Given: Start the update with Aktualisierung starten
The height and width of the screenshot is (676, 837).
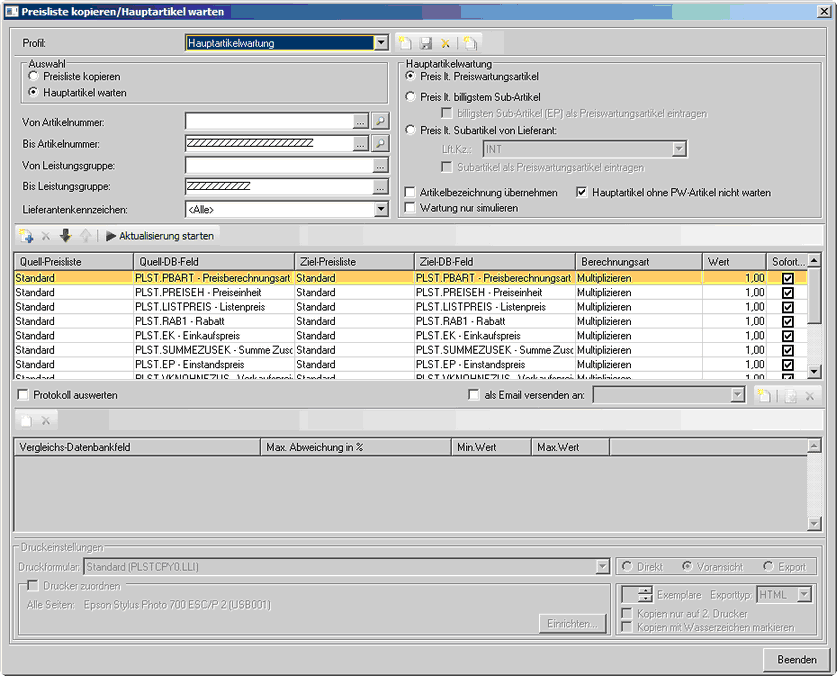Looking at the screenshot, I should pyautogui.click(x=159, y=236).
